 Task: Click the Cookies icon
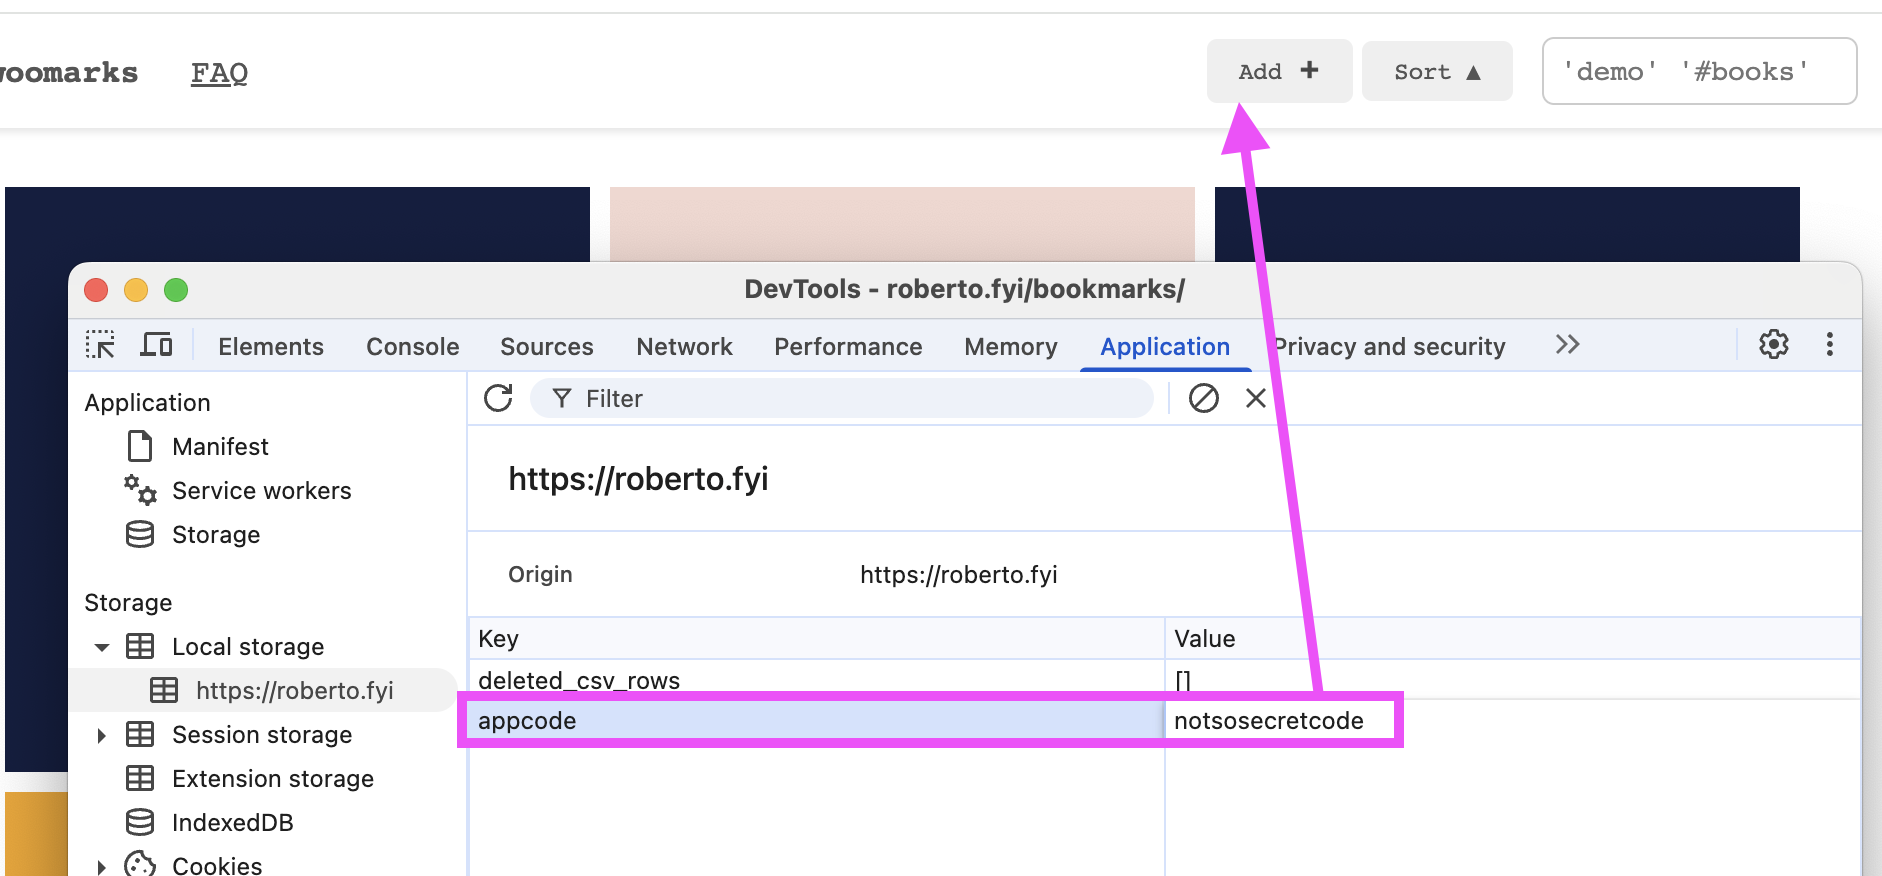pos(140,865)
